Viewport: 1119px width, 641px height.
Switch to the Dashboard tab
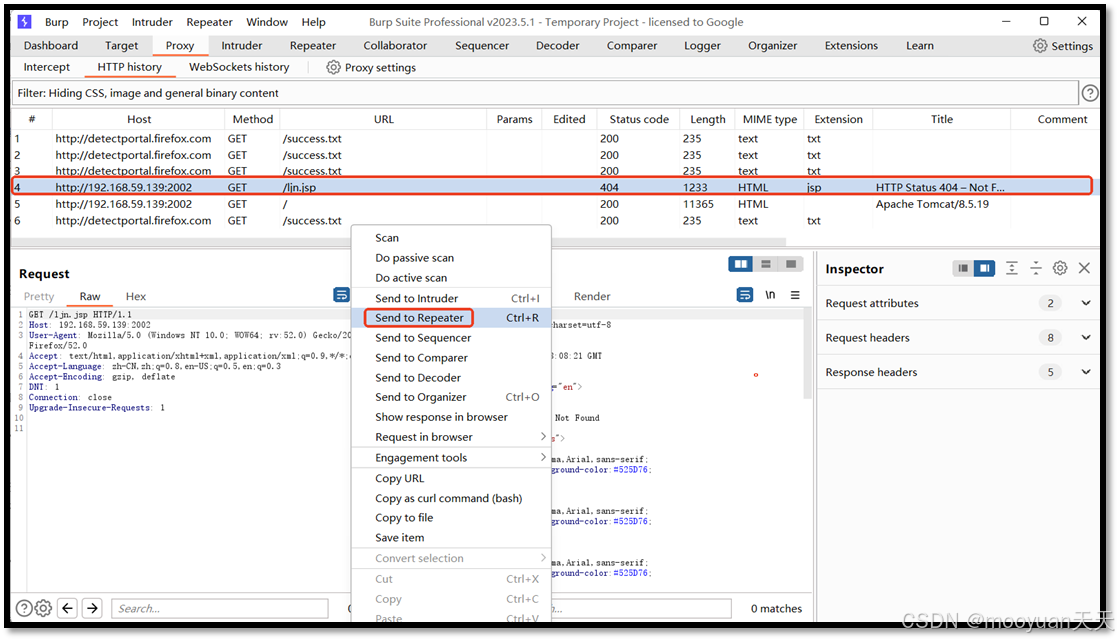(x=51, y=46)
